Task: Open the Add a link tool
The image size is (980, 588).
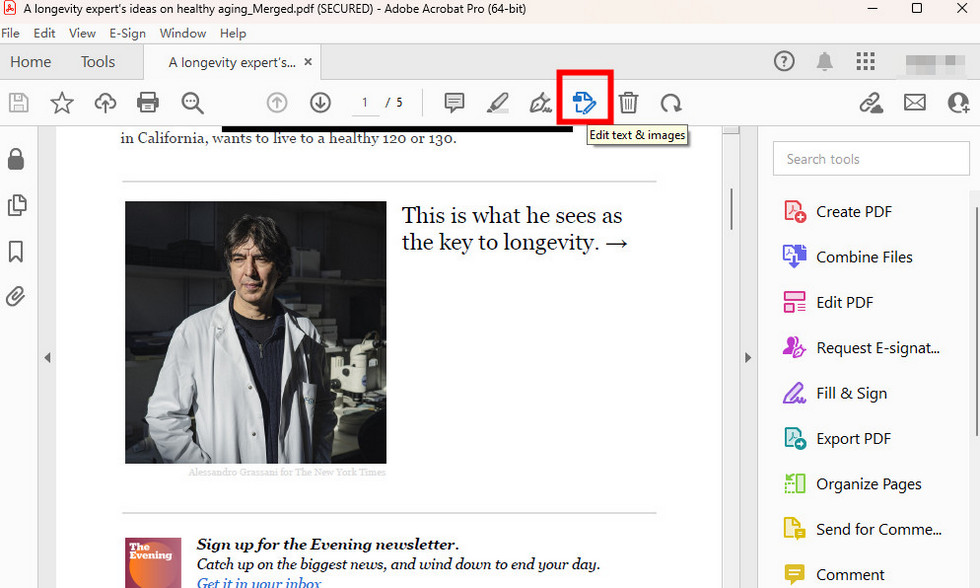Action: [870, 102]
